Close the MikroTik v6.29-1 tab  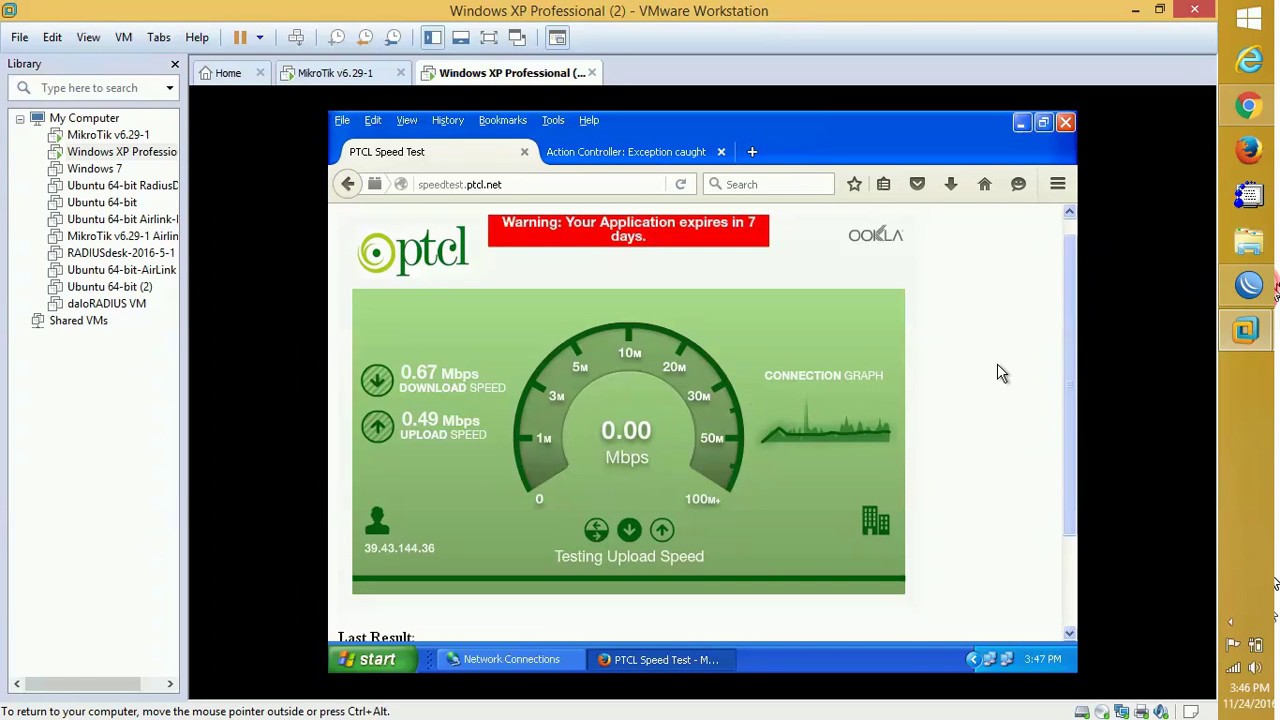point(401,73)
